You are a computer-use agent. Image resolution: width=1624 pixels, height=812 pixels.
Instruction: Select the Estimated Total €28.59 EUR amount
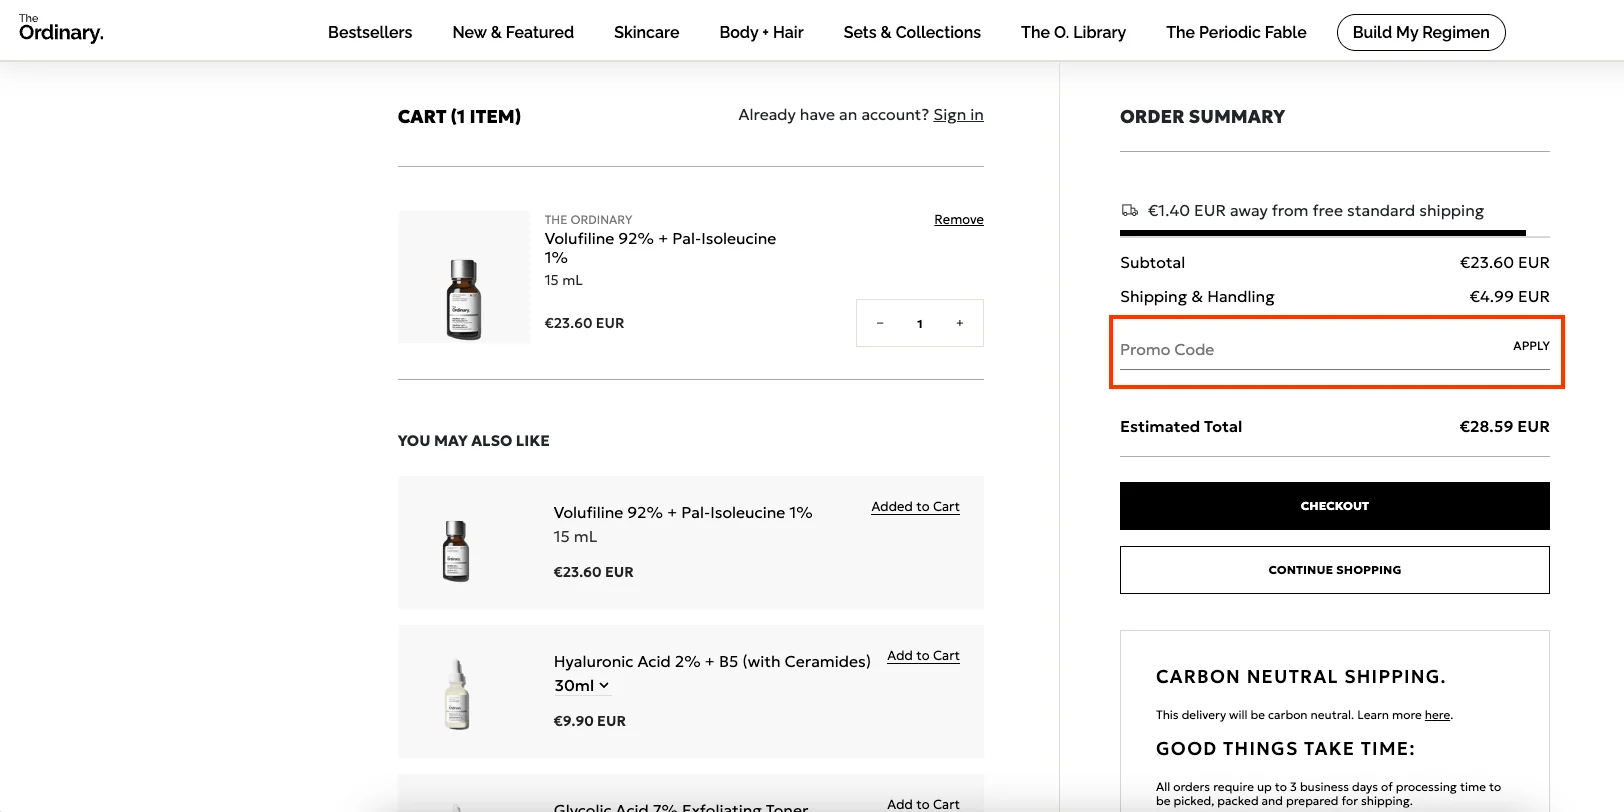[x=1504, y=427]
